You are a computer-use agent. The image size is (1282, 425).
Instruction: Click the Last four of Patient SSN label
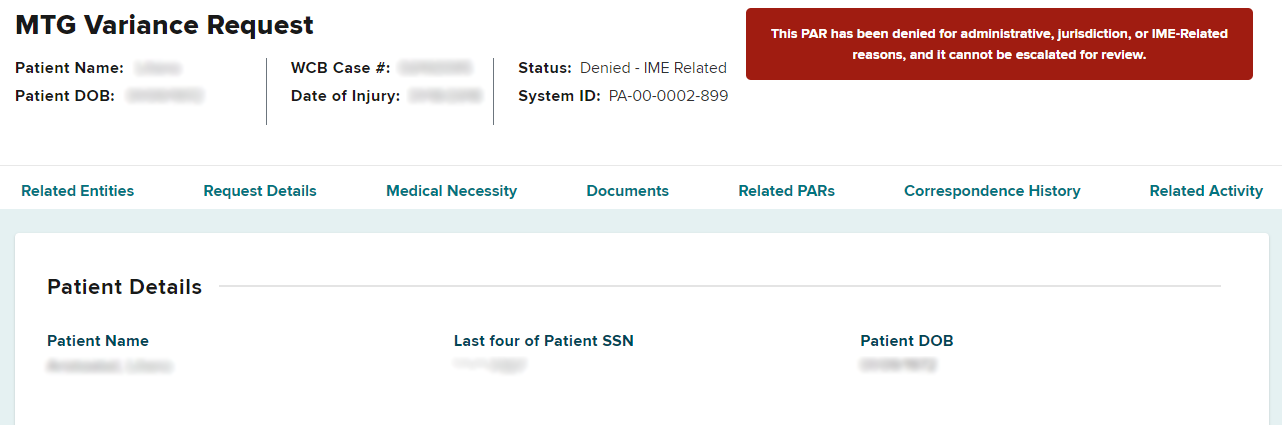point(543,341)
